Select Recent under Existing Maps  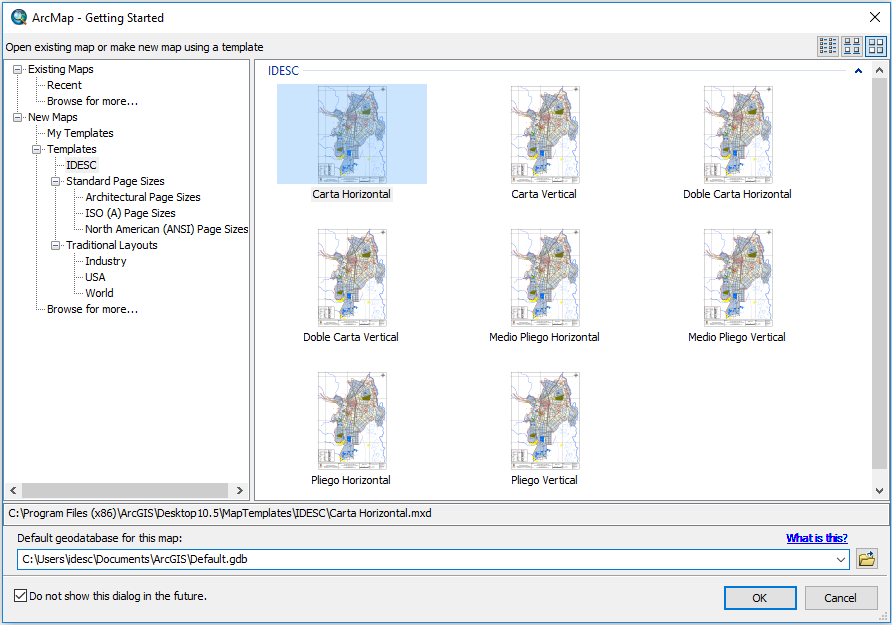point(64,84)
